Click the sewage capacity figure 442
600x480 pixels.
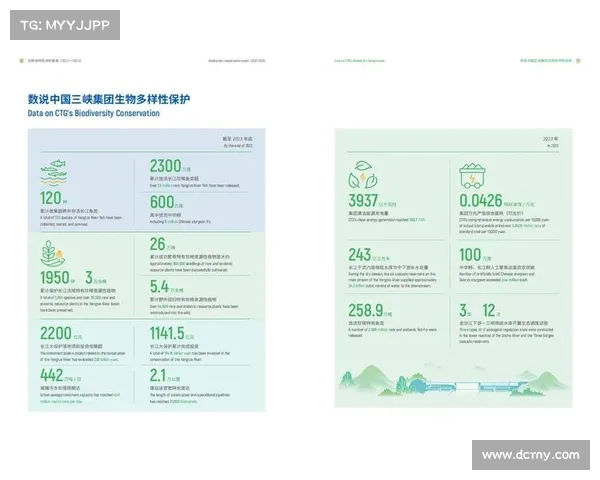pos(52,375)
